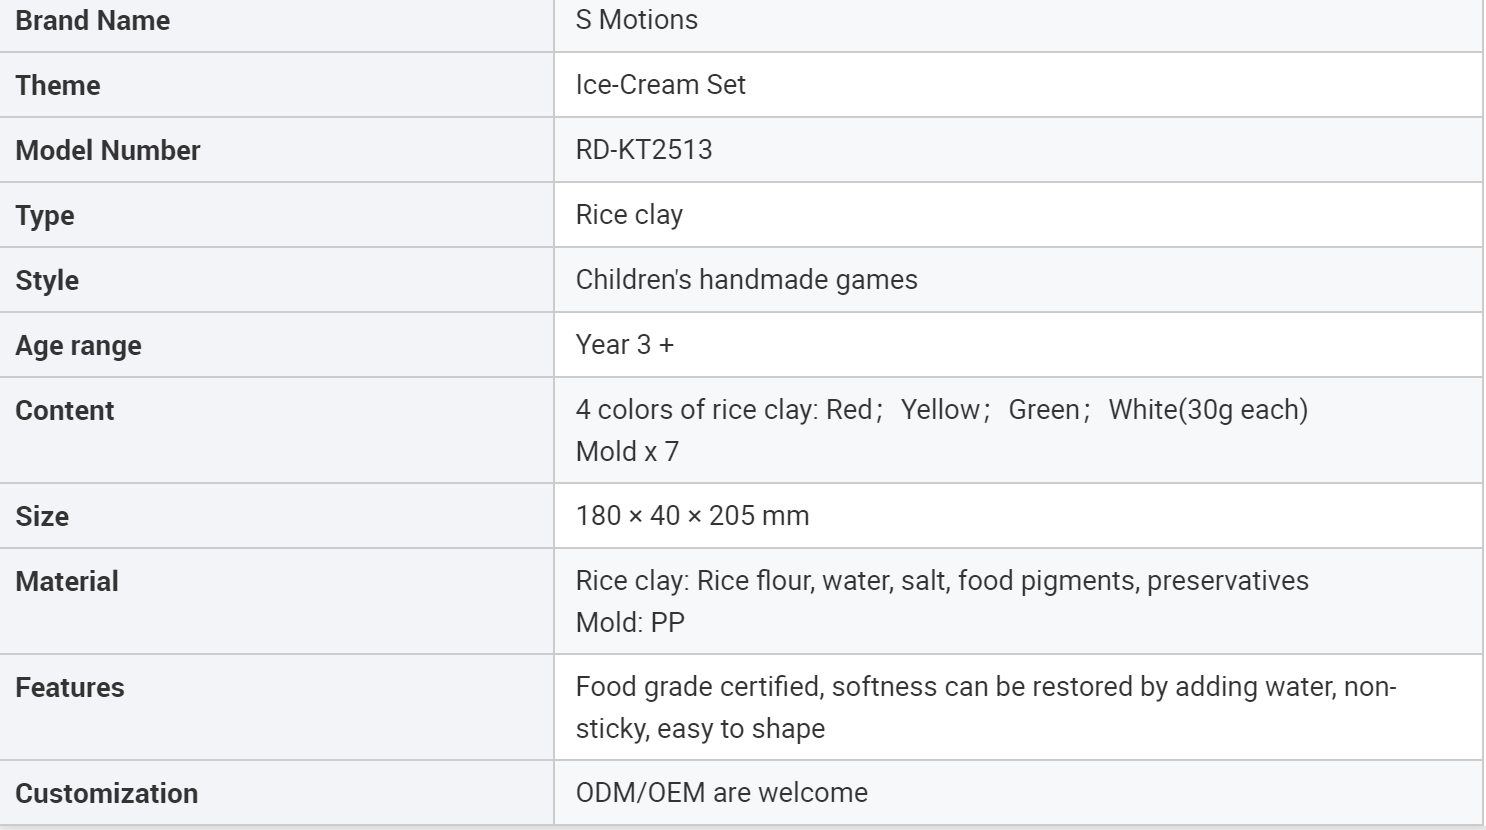Click the Year 3 + value
This screenshot has width=1486, height=830.
(624, 345)
